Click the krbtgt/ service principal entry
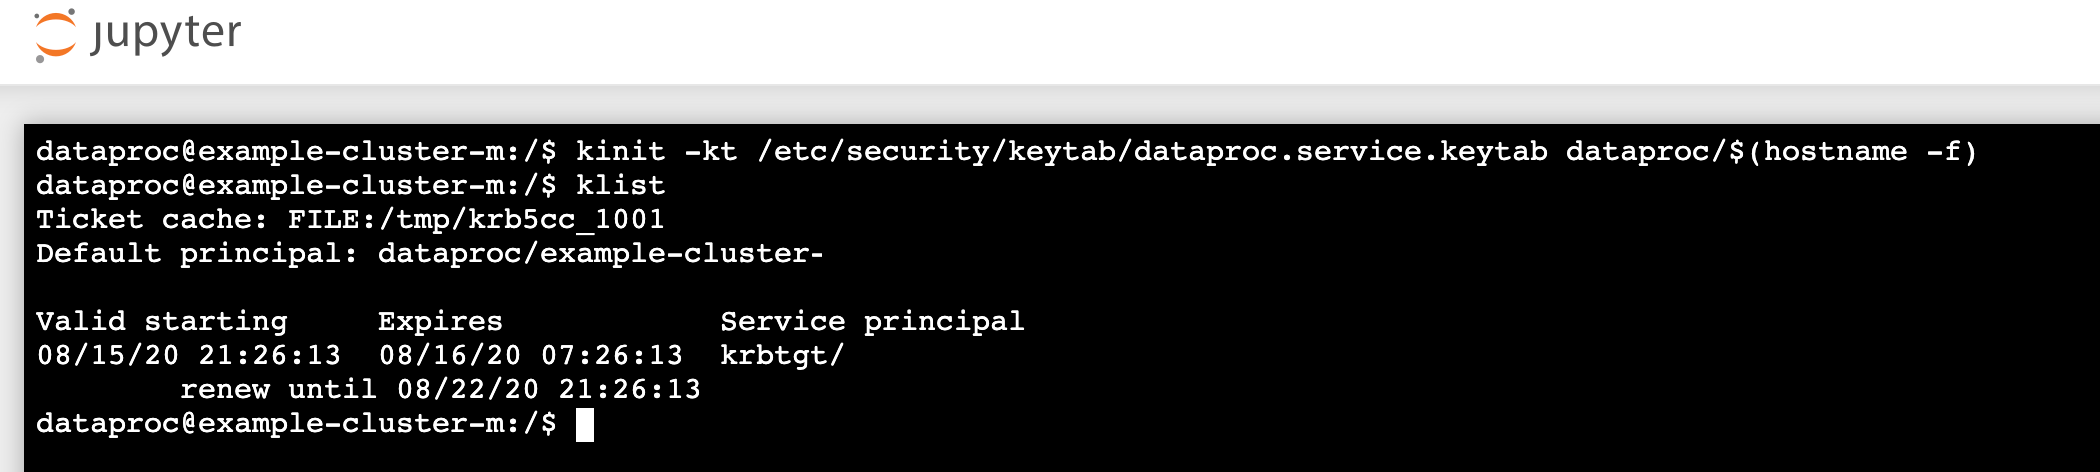Screen dimensions: 2100x472 click(782, 356)
